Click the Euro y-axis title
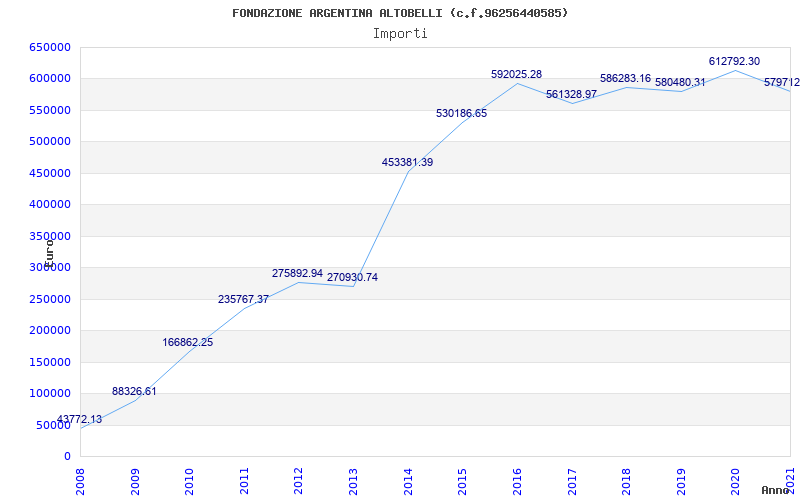Screen dimensions: 800x500 (x=49, y=253)
